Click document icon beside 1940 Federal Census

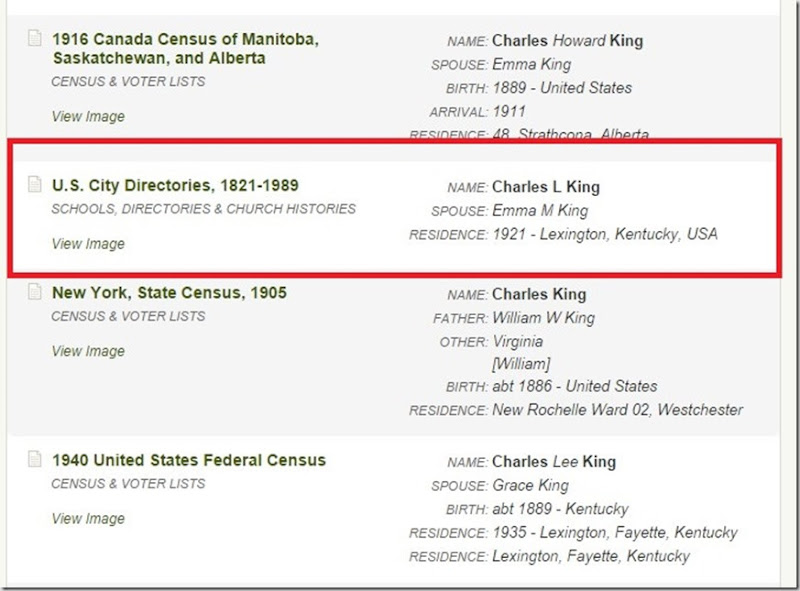click(x=35, y=460)
